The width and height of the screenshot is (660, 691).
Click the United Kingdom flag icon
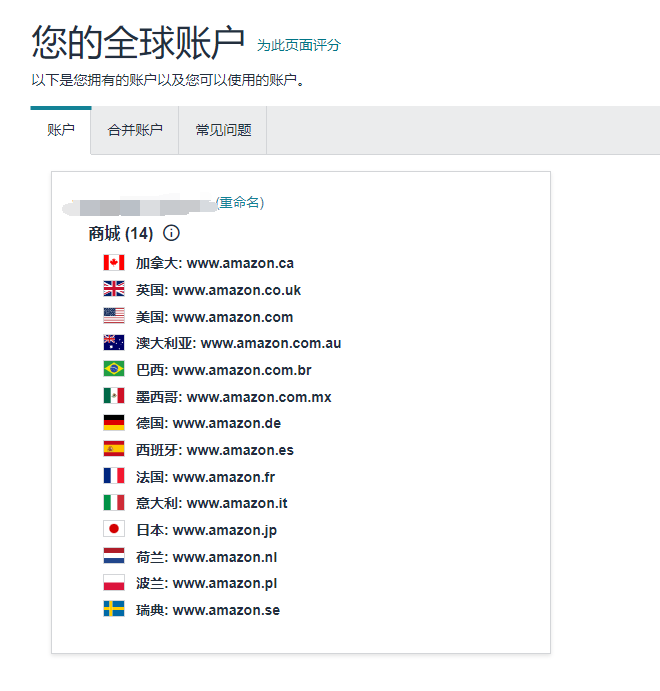pos(114,289)
